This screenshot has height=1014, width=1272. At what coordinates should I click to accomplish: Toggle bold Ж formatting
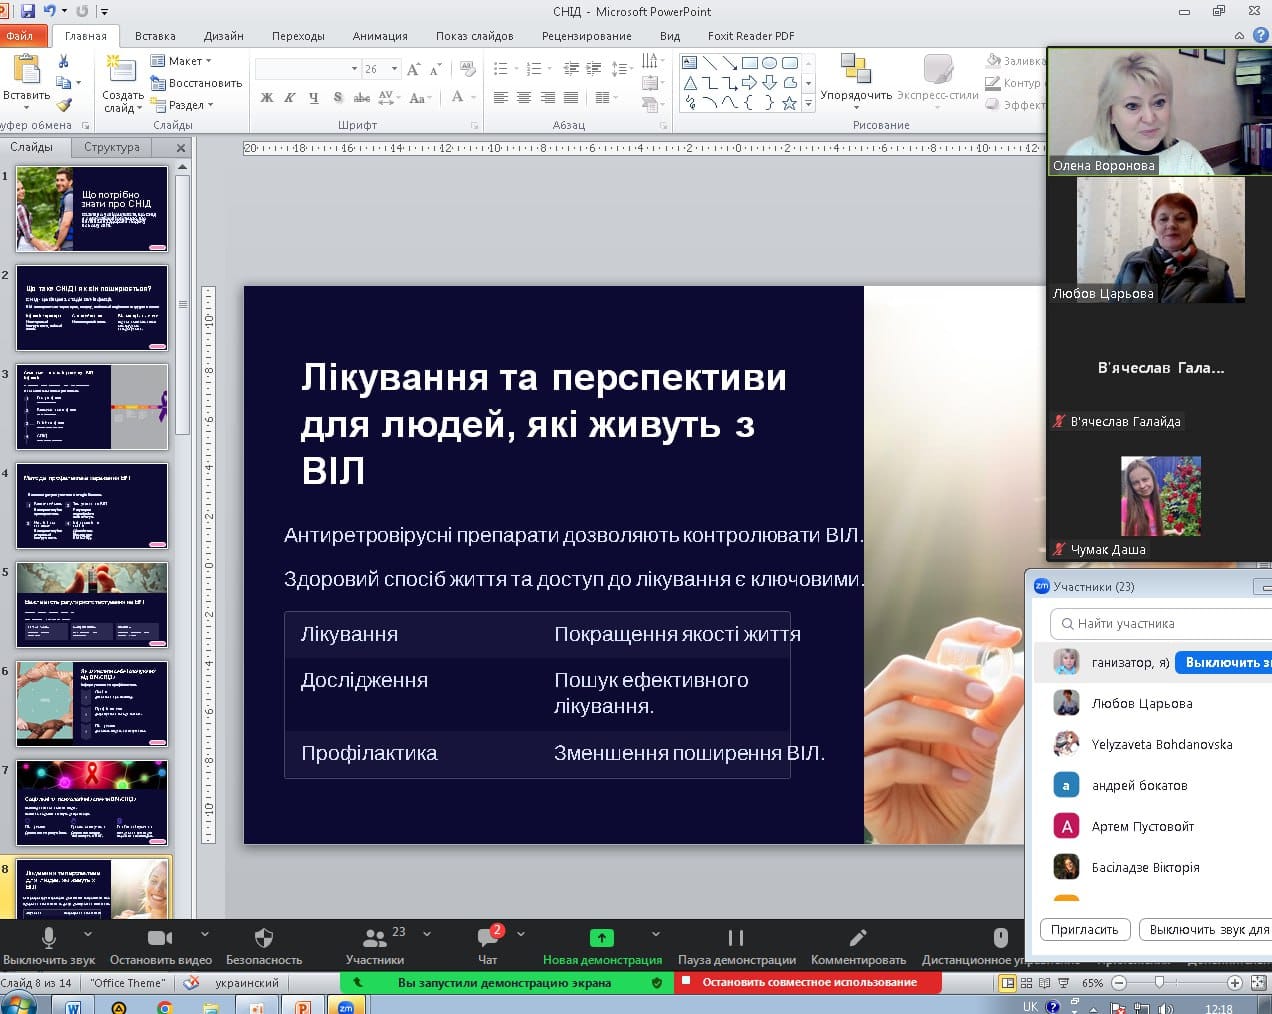point(267,98)
